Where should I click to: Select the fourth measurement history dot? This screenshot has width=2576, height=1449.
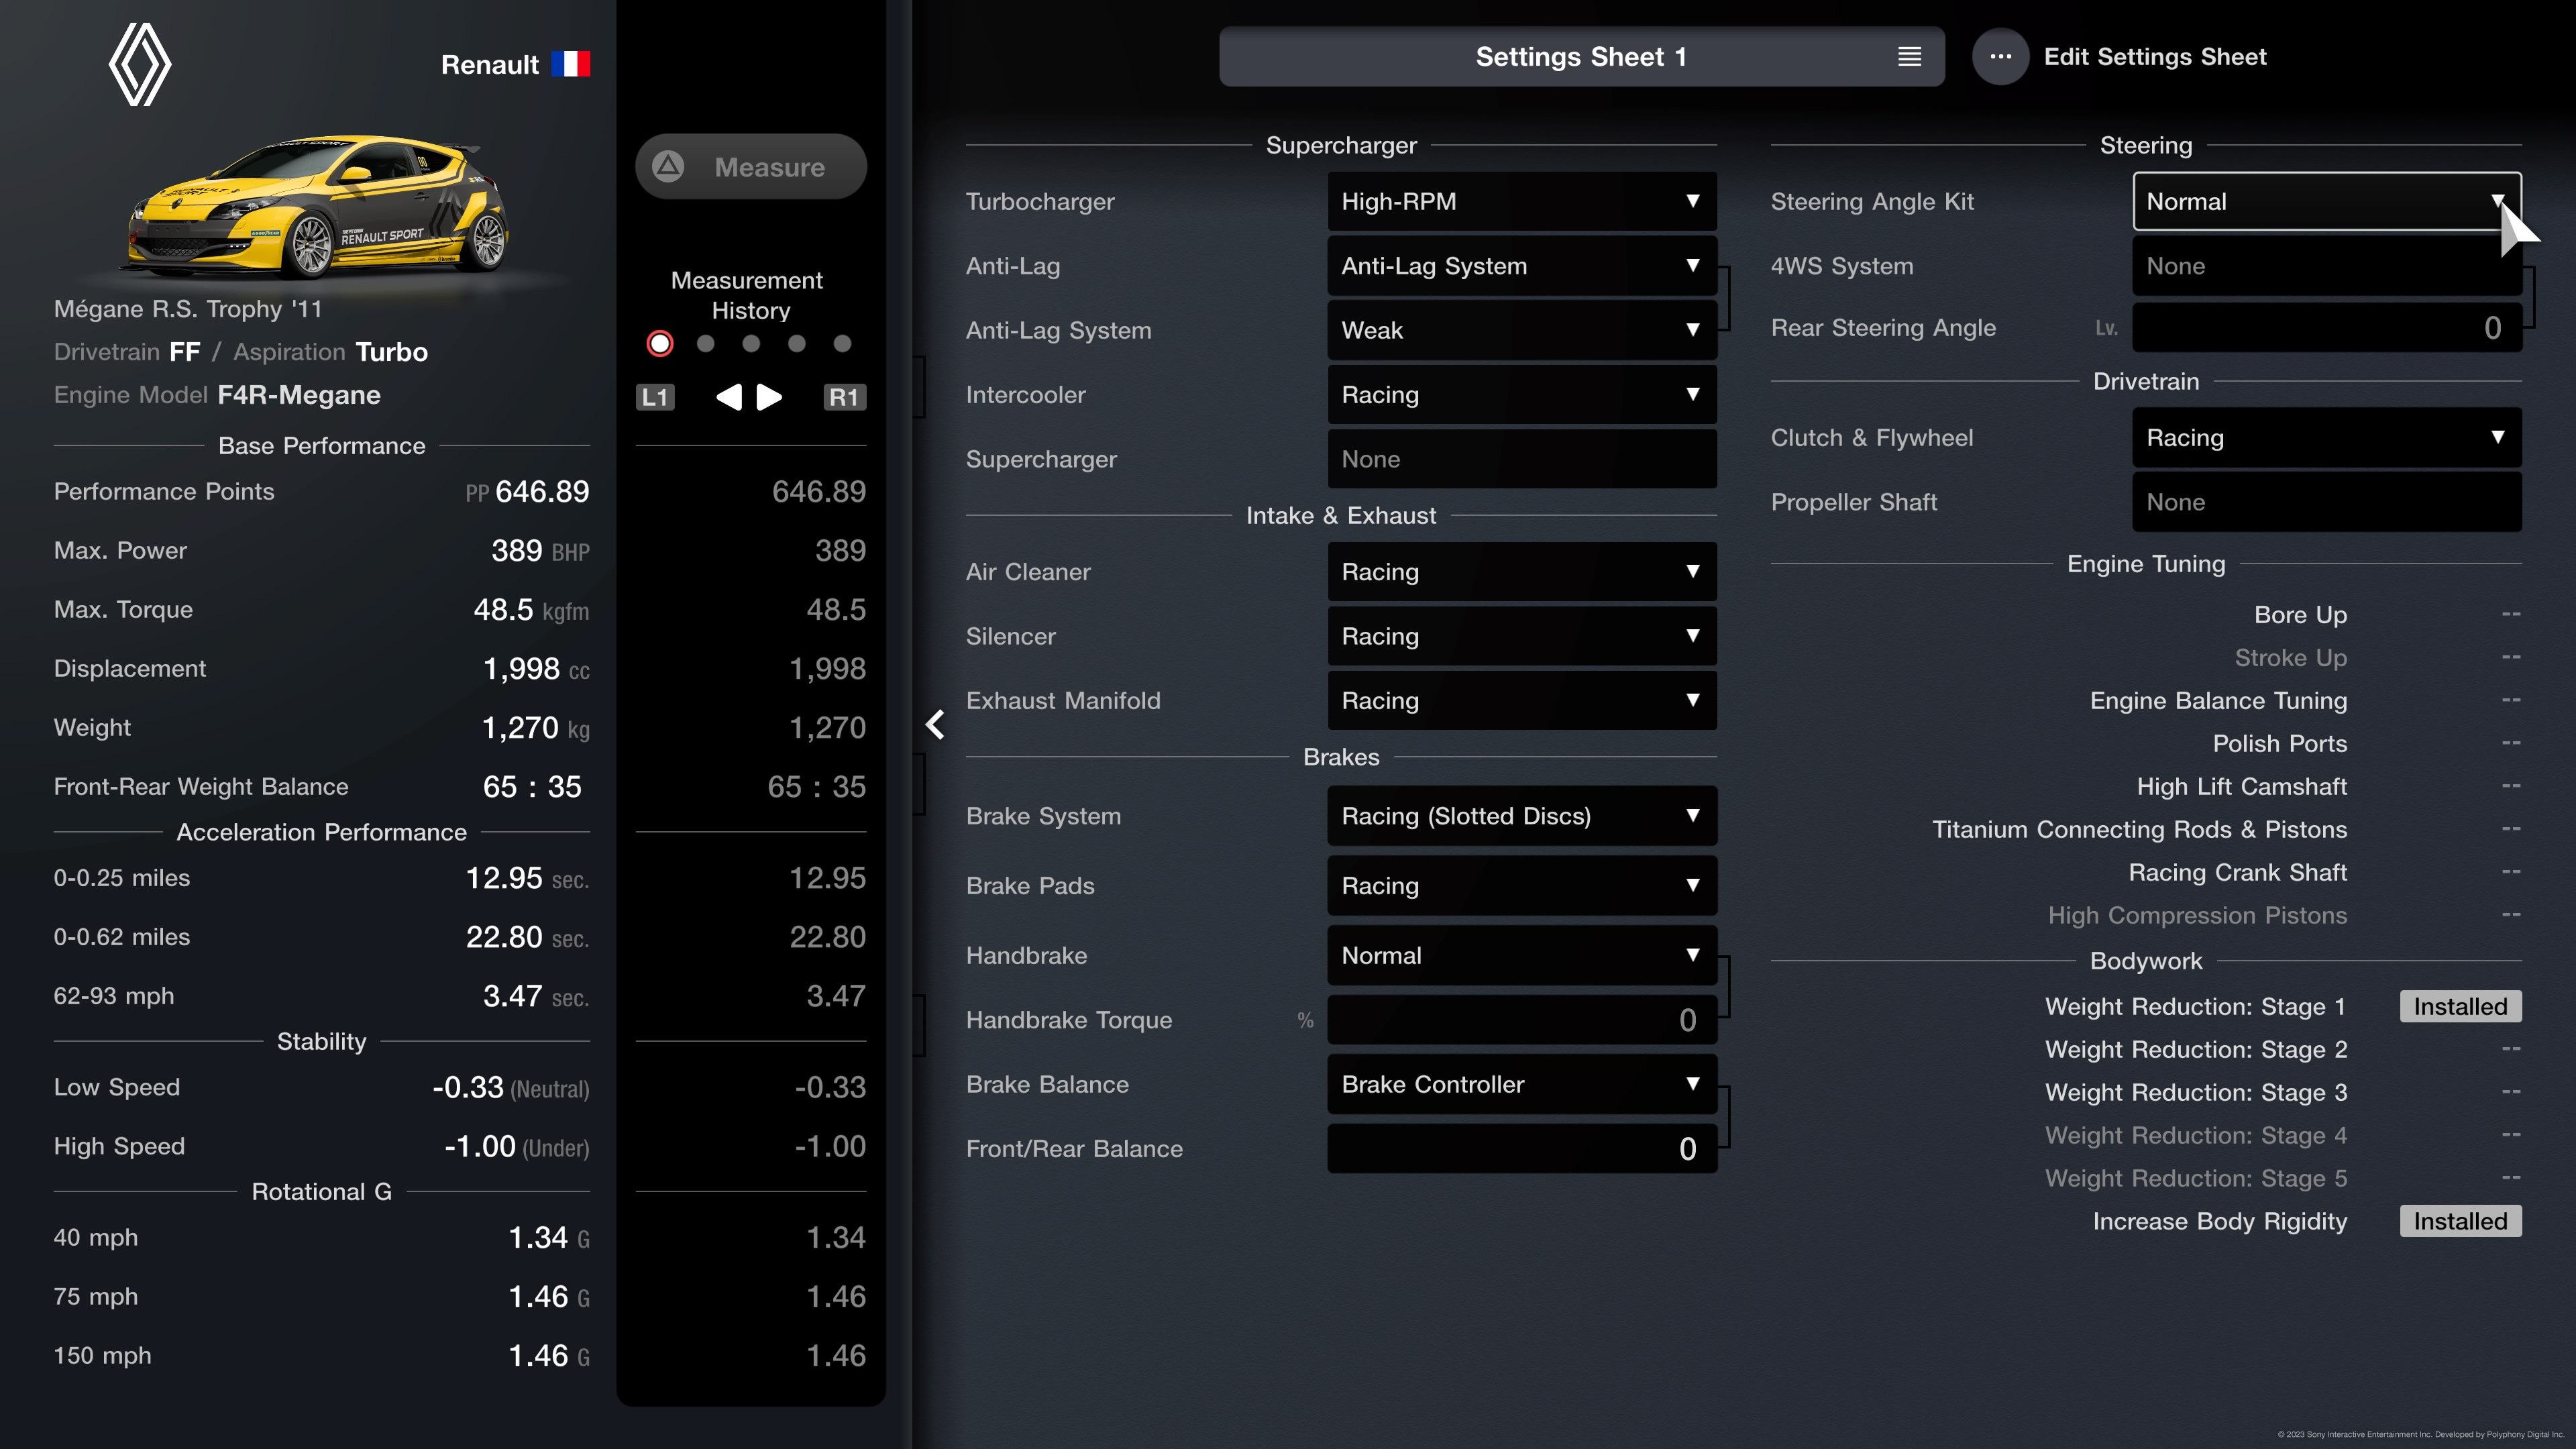(797, 344)
